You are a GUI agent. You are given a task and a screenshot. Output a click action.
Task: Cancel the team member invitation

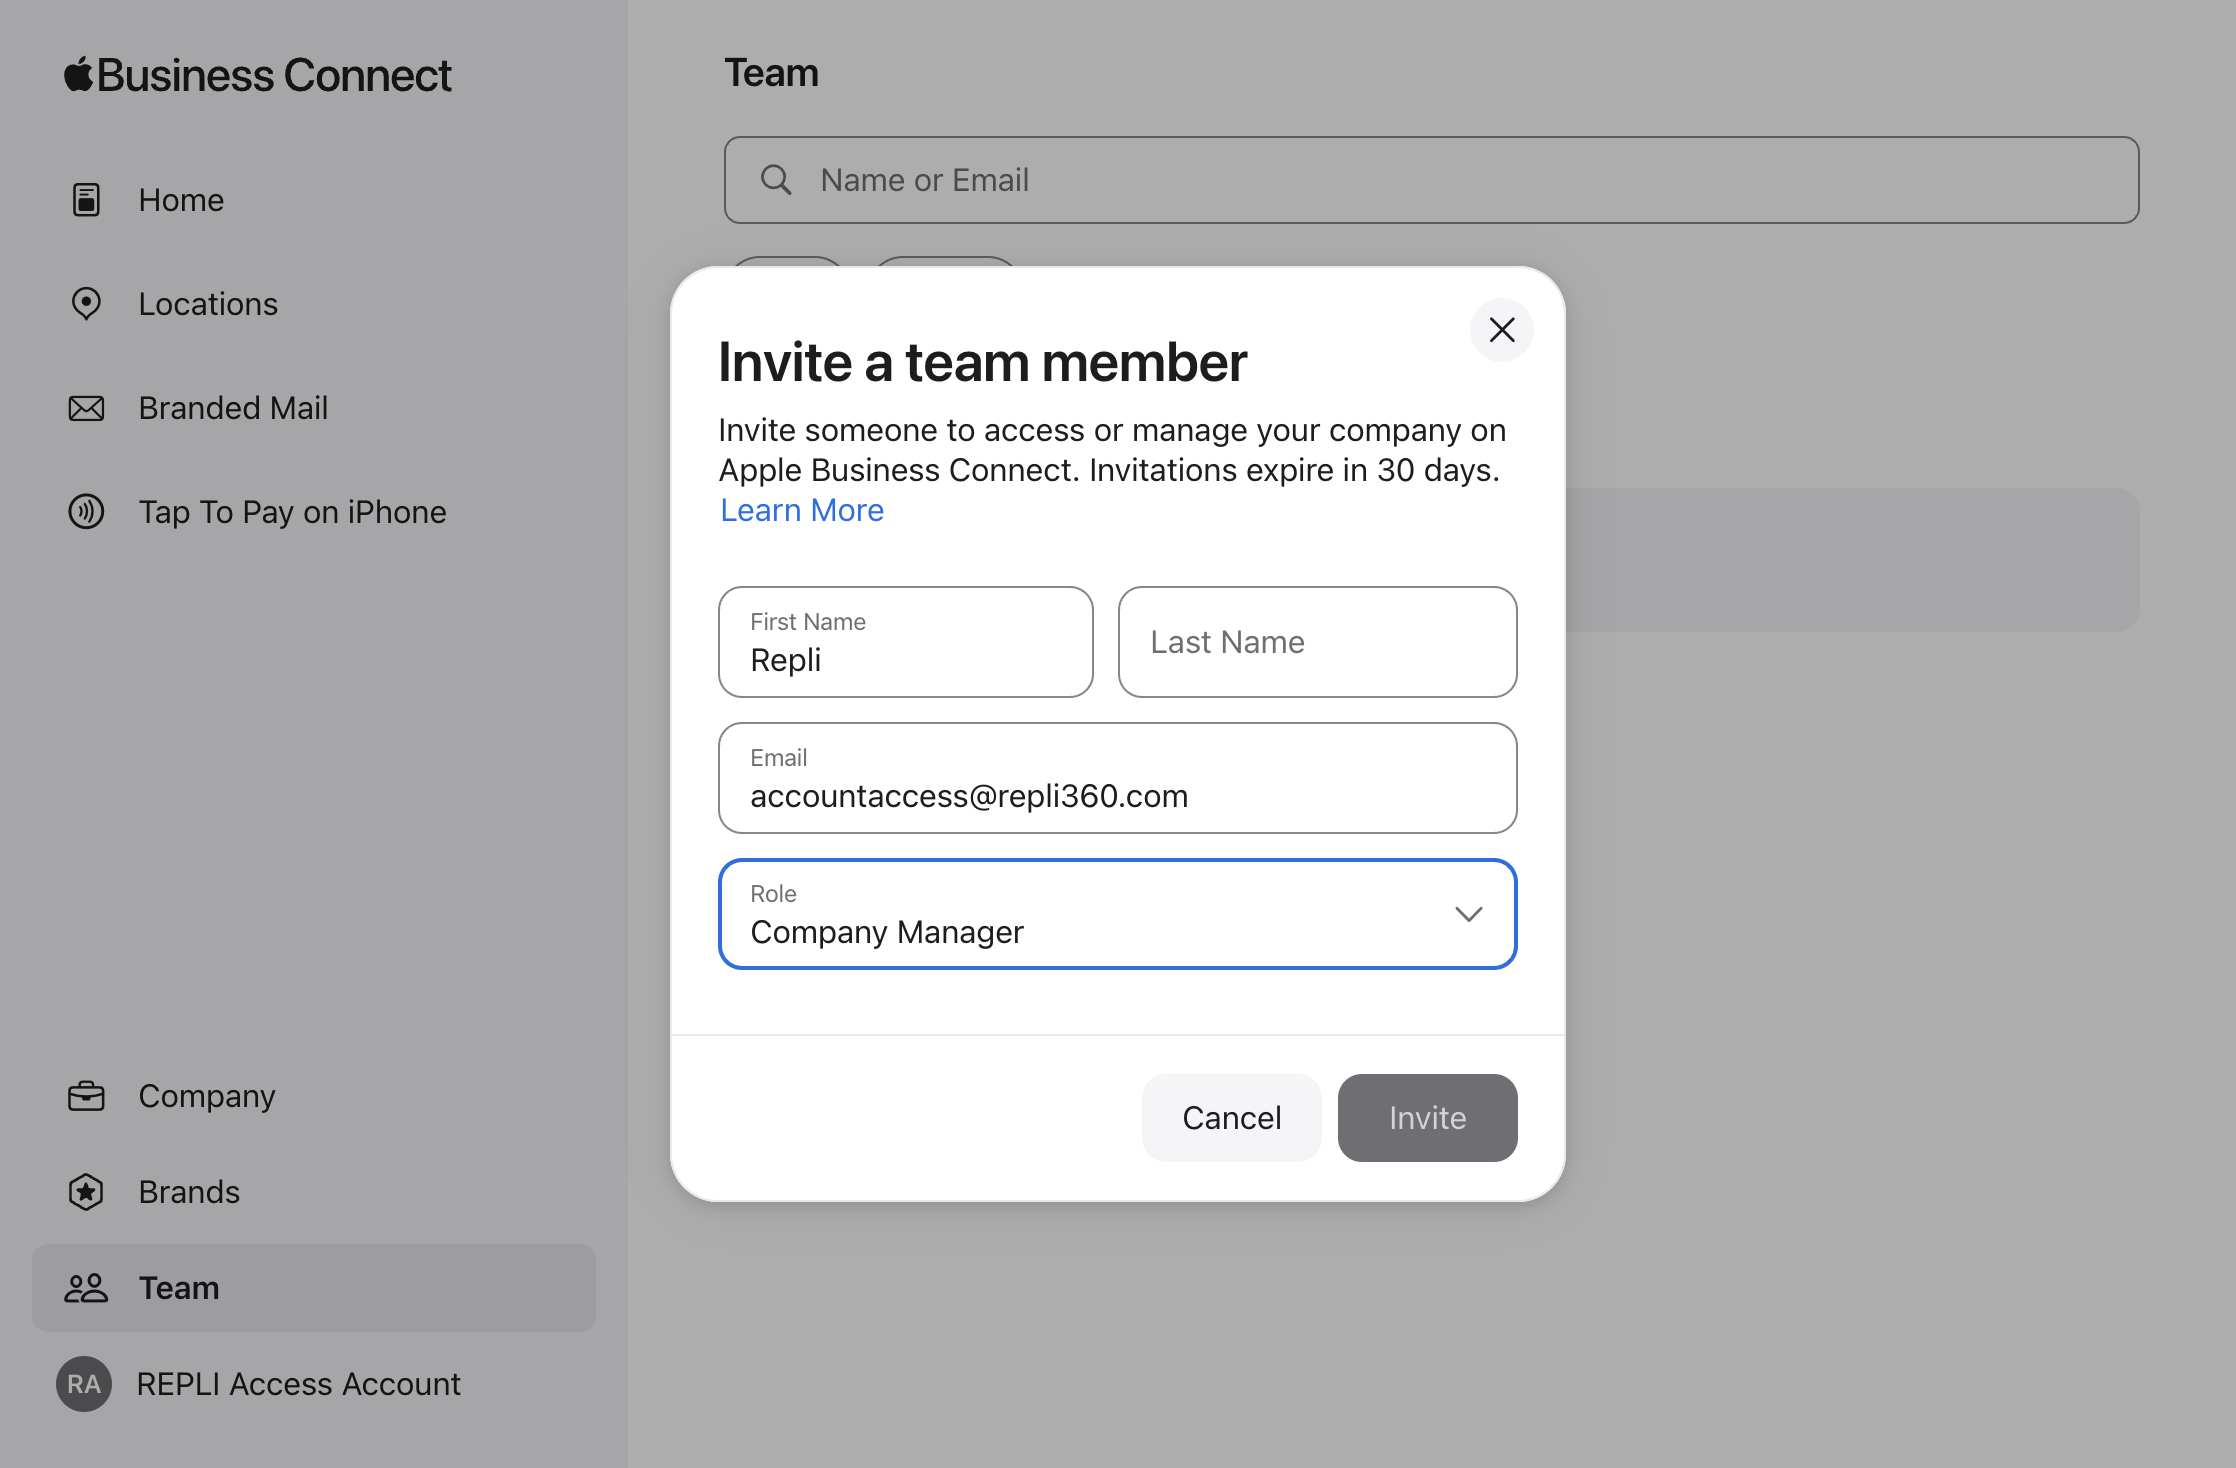(x=1232, y=1118)
